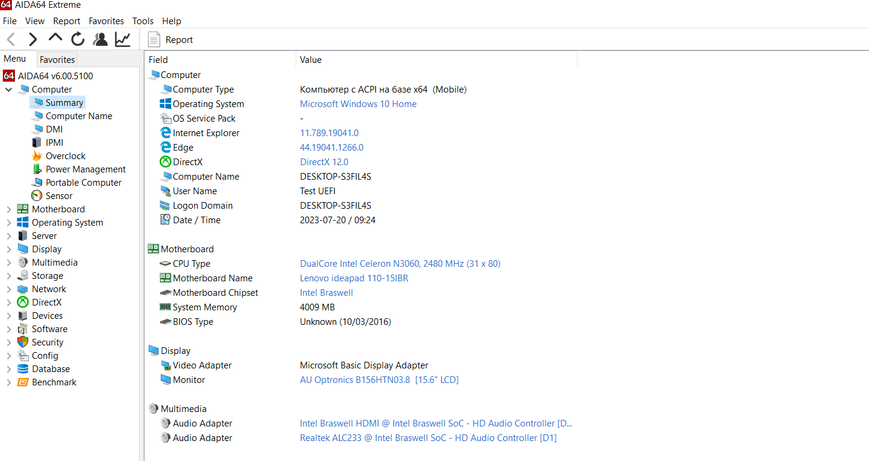Image resolution: width=869 pixels, height=461 pixels.
Task: Open the graph chart toolbar icon
Action: click(x=122, y=39)
